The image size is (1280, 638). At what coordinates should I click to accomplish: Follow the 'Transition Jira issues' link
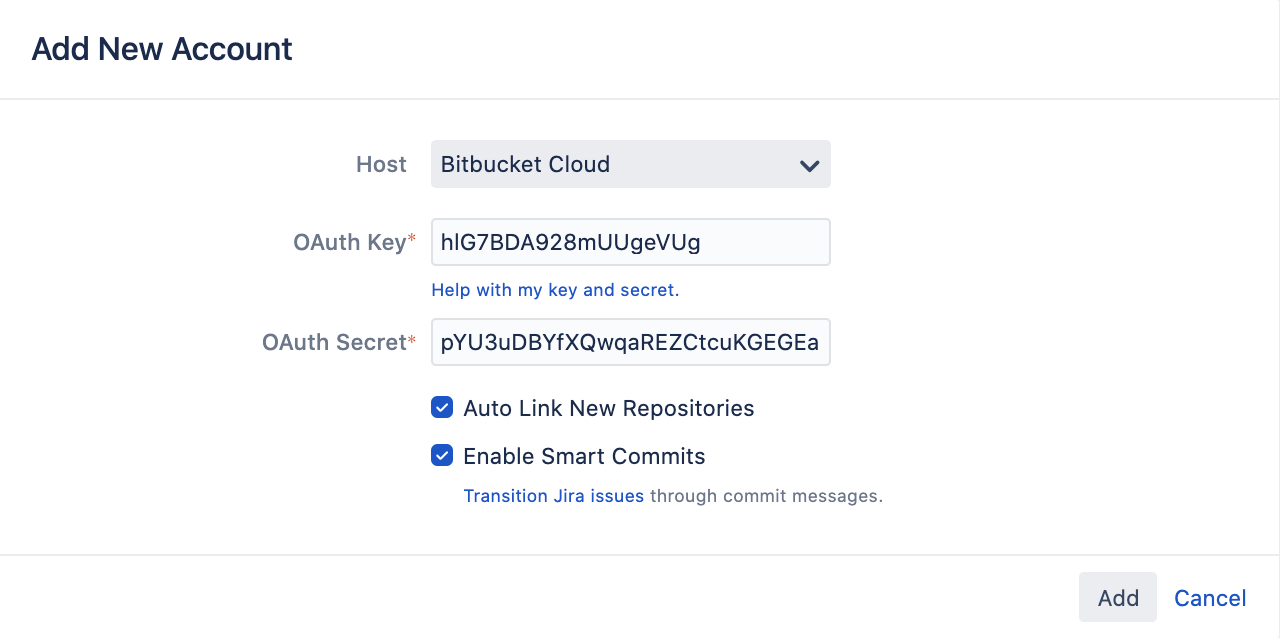click(x=553, y=496)
